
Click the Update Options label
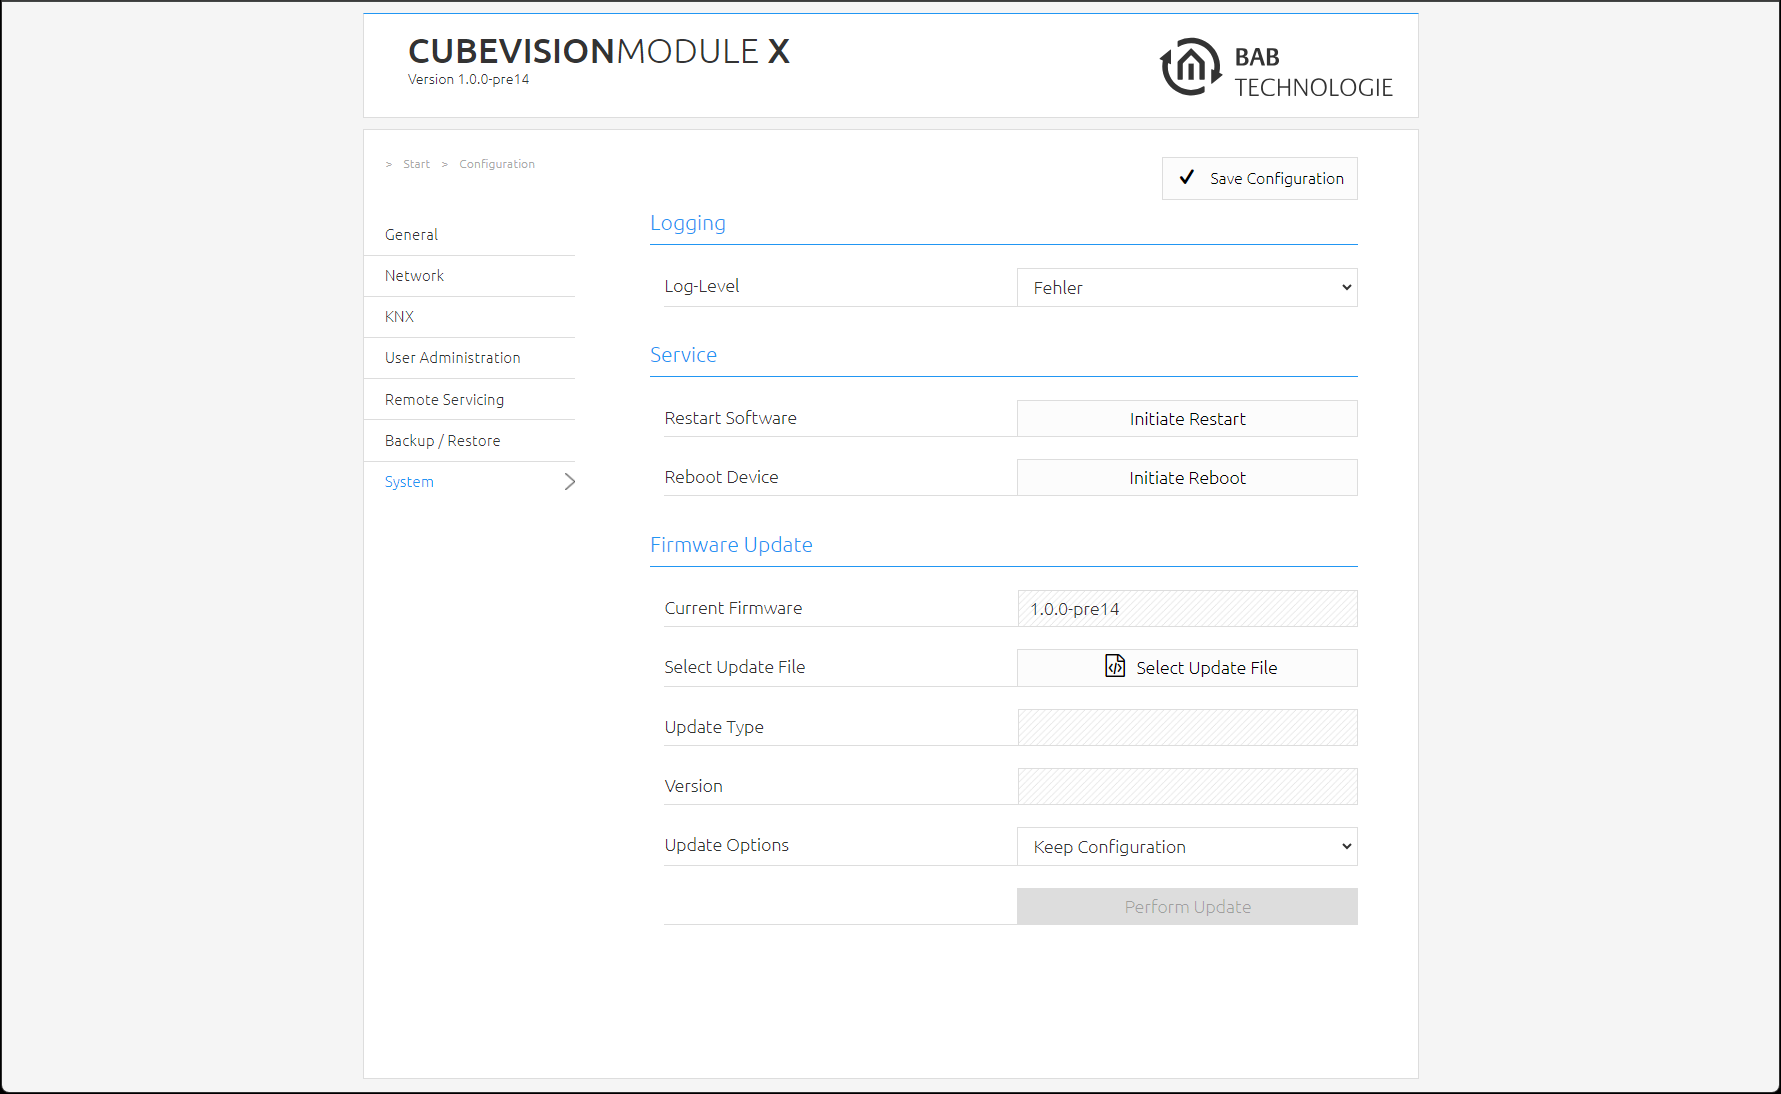726,845
